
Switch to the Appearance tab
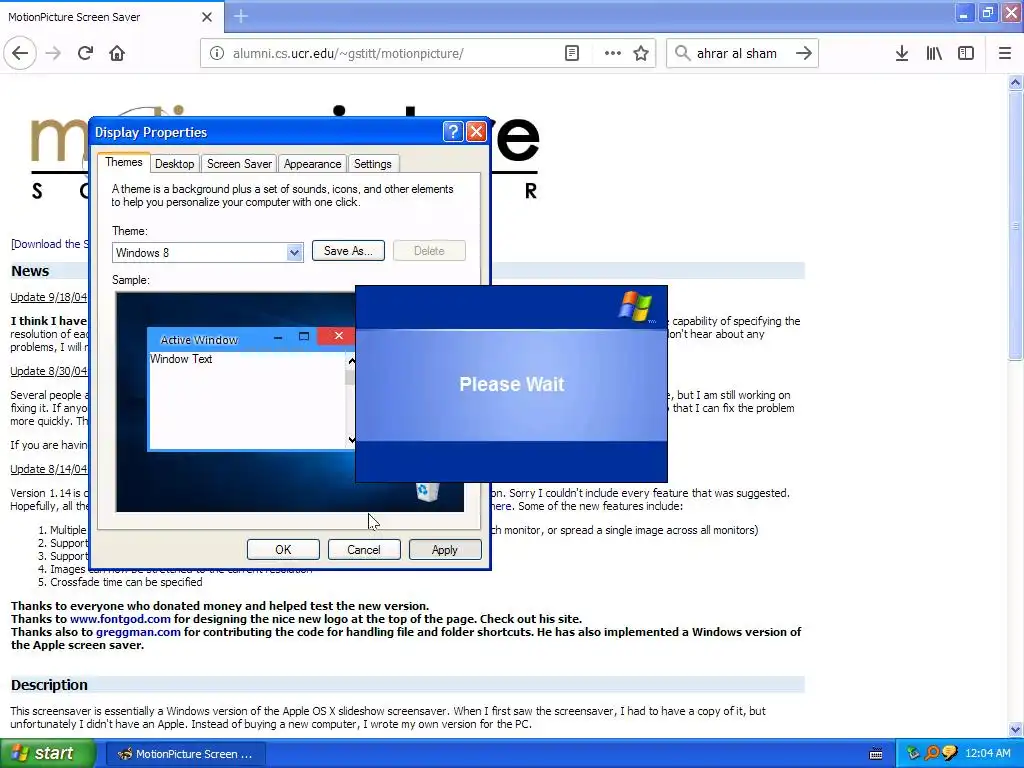pos(312,164)
